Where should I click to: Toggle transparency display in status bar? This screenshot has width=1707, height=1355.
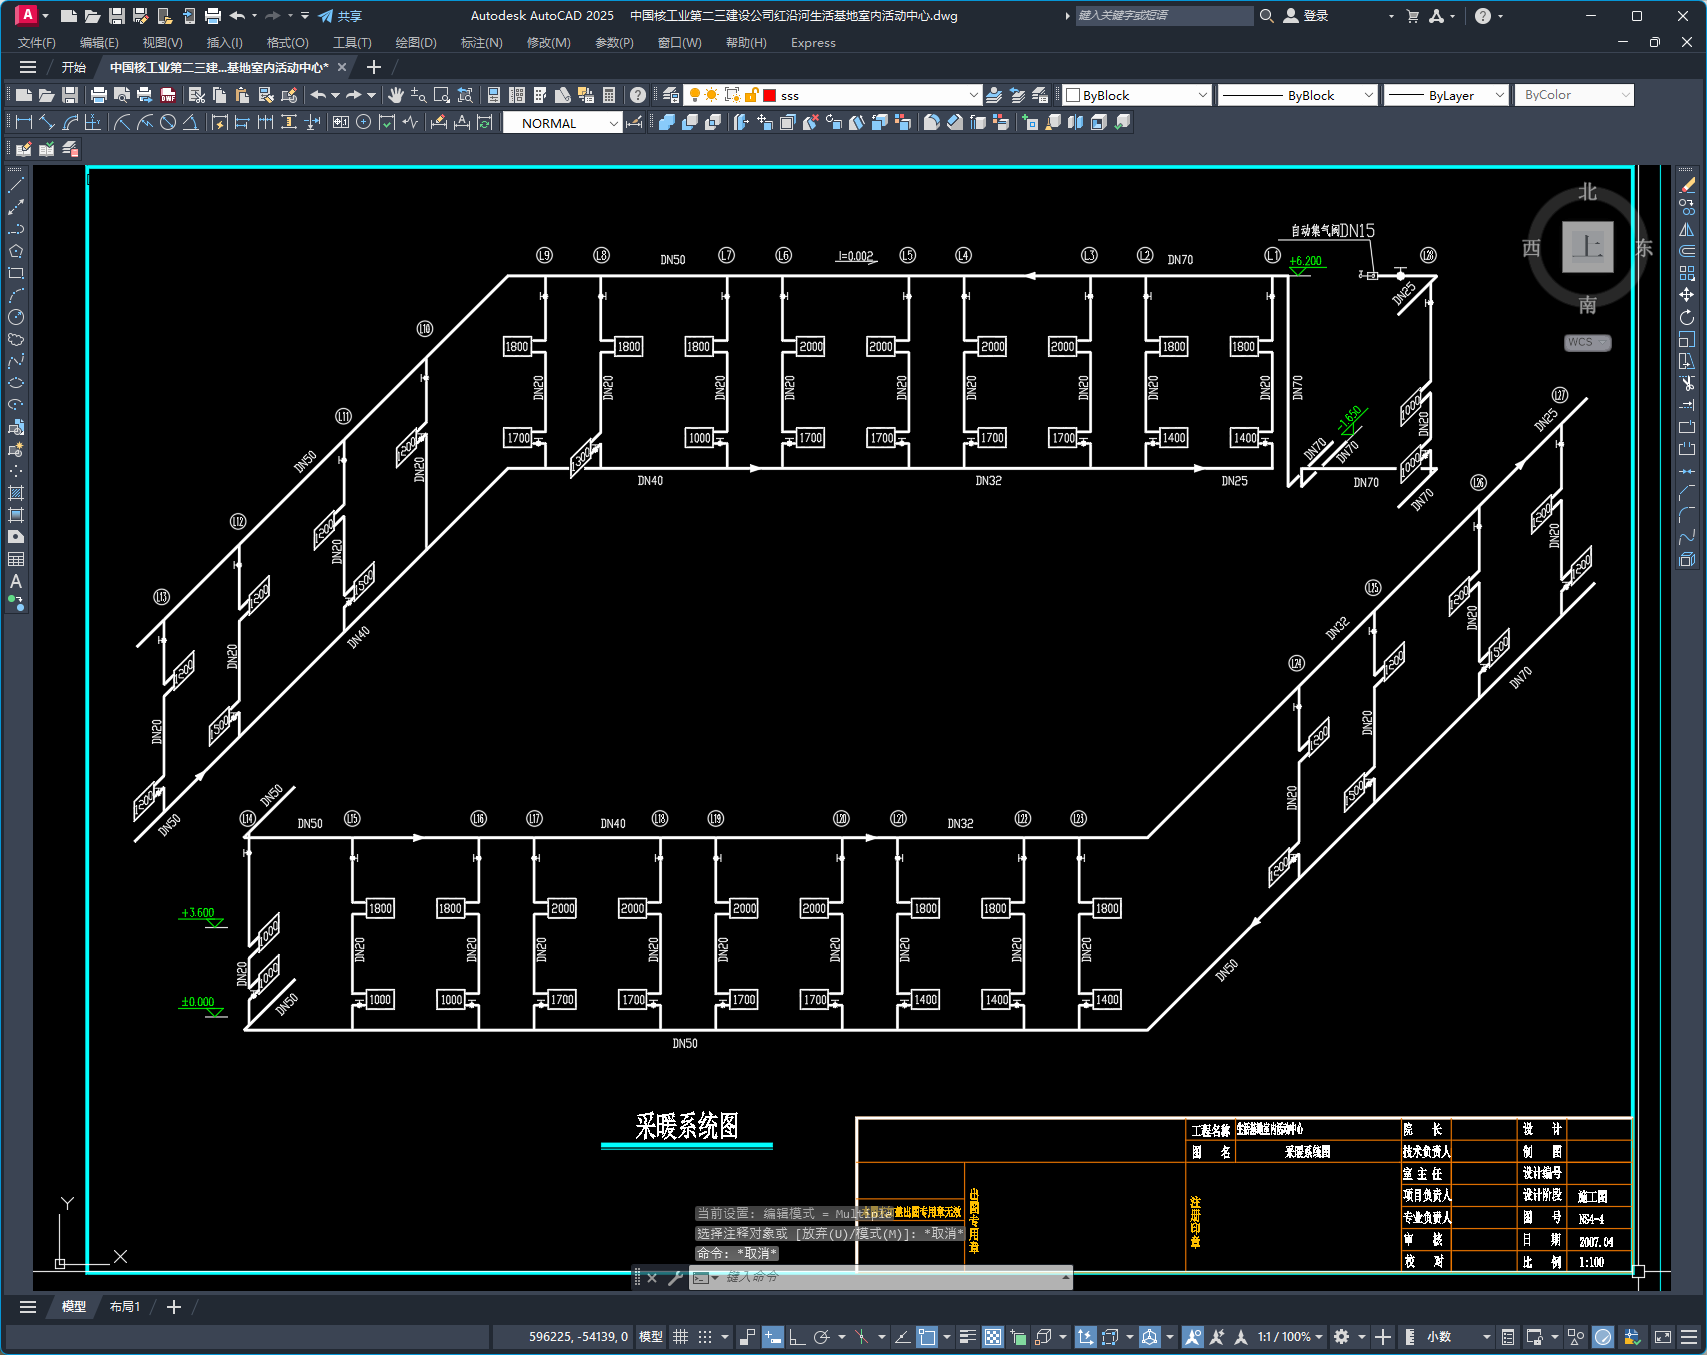[x=992, y=1336]
